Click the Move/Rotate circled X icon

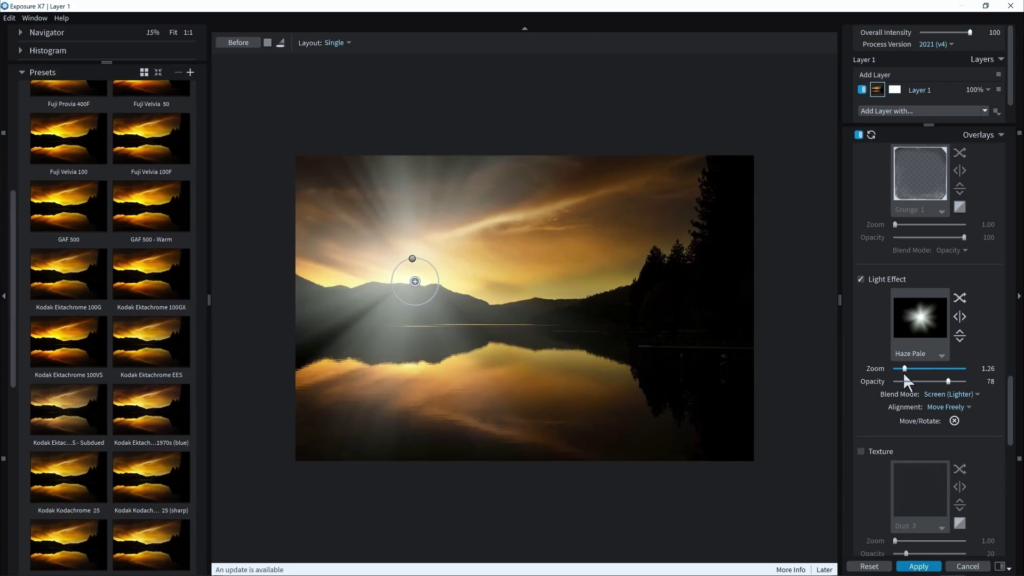coord(954,421)
